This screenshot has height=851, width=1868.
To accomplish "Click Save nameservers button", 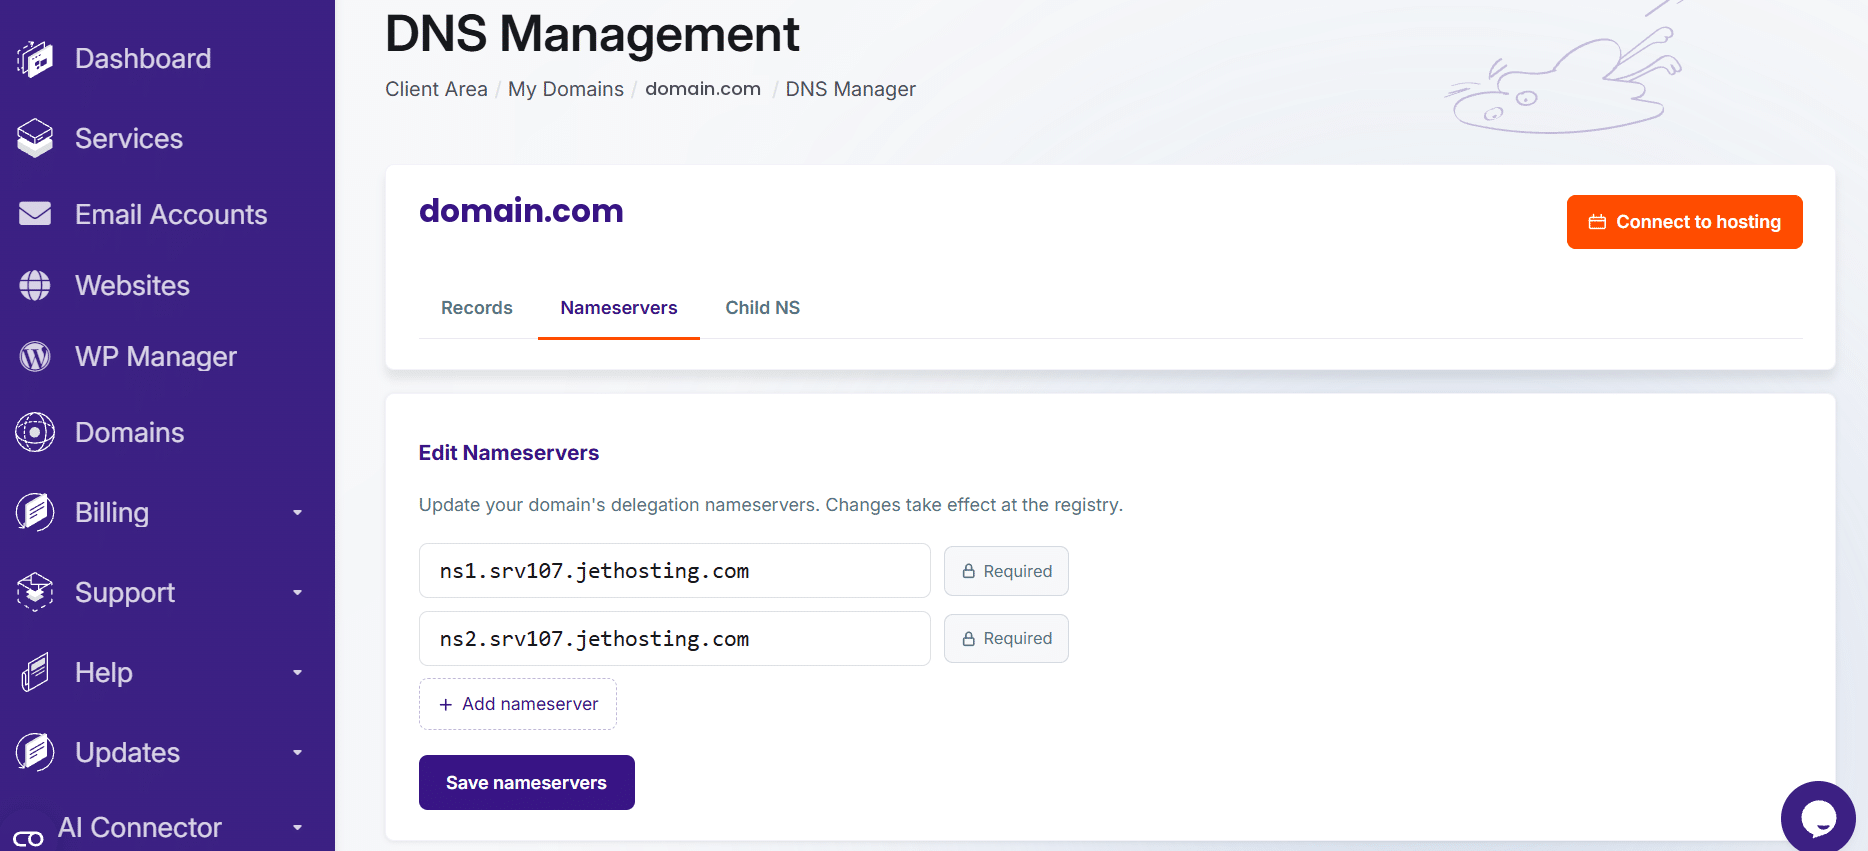I will click(527, 782).
